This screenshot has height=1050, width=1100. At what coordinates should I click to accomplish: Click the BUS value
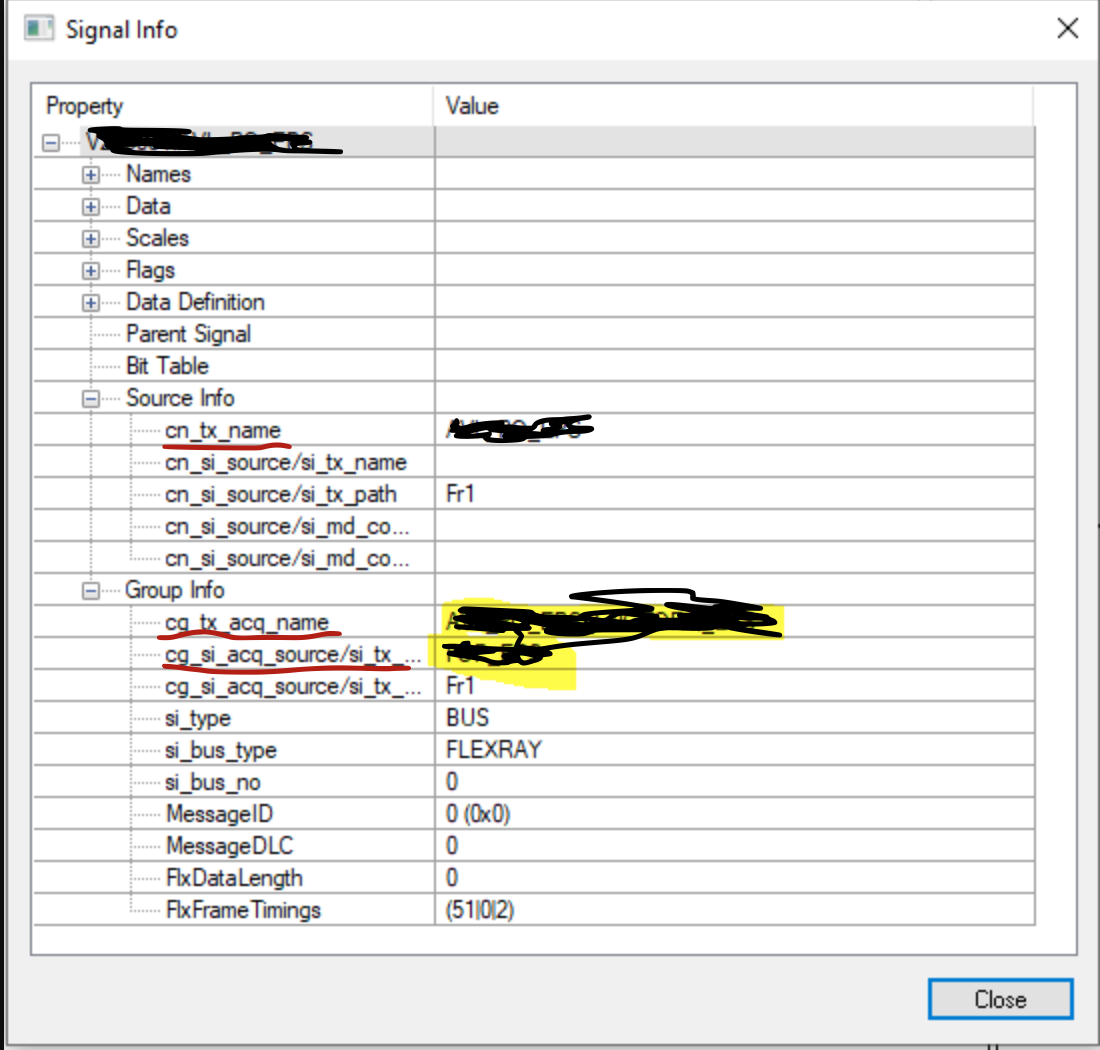[x=467, y=718]
